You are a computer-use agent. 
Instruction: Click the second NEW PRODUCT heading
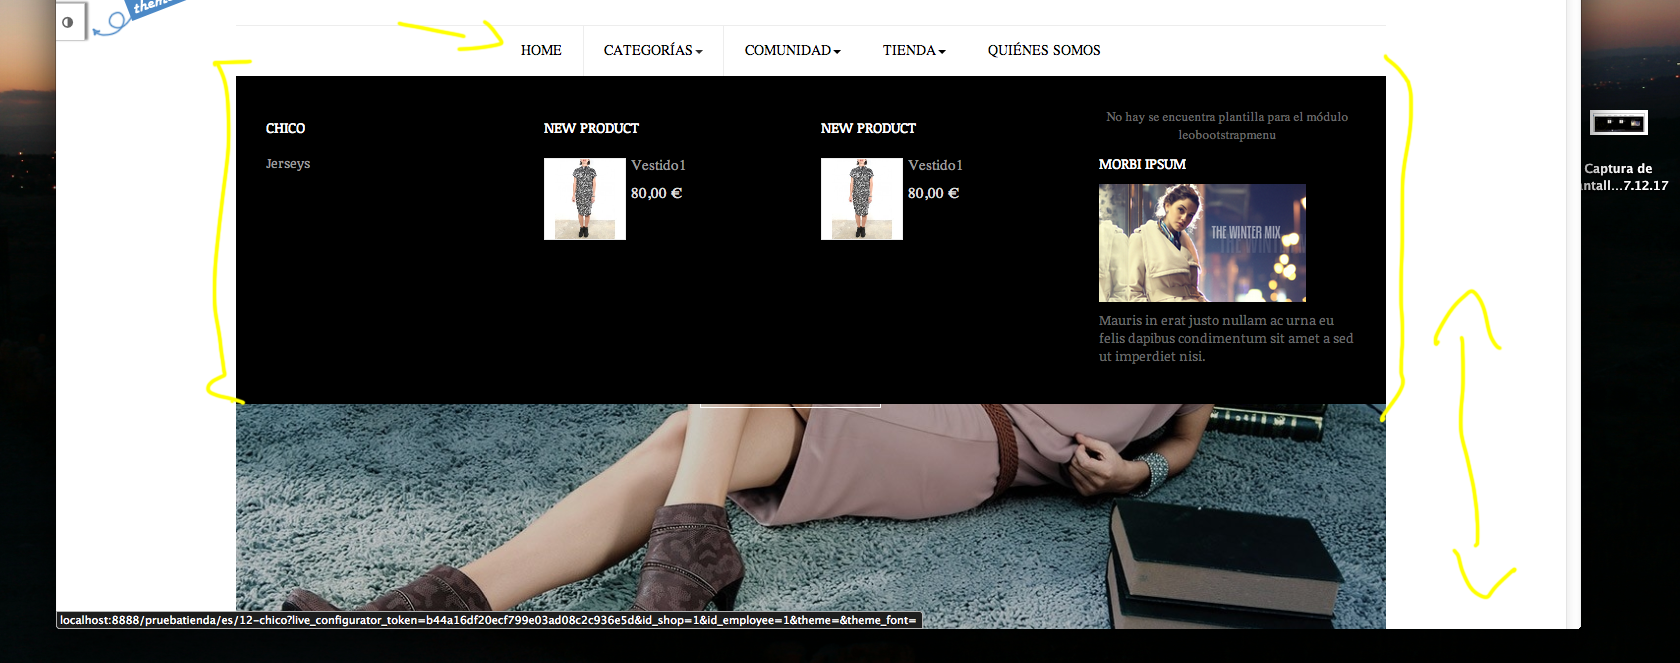click(868, 129)
